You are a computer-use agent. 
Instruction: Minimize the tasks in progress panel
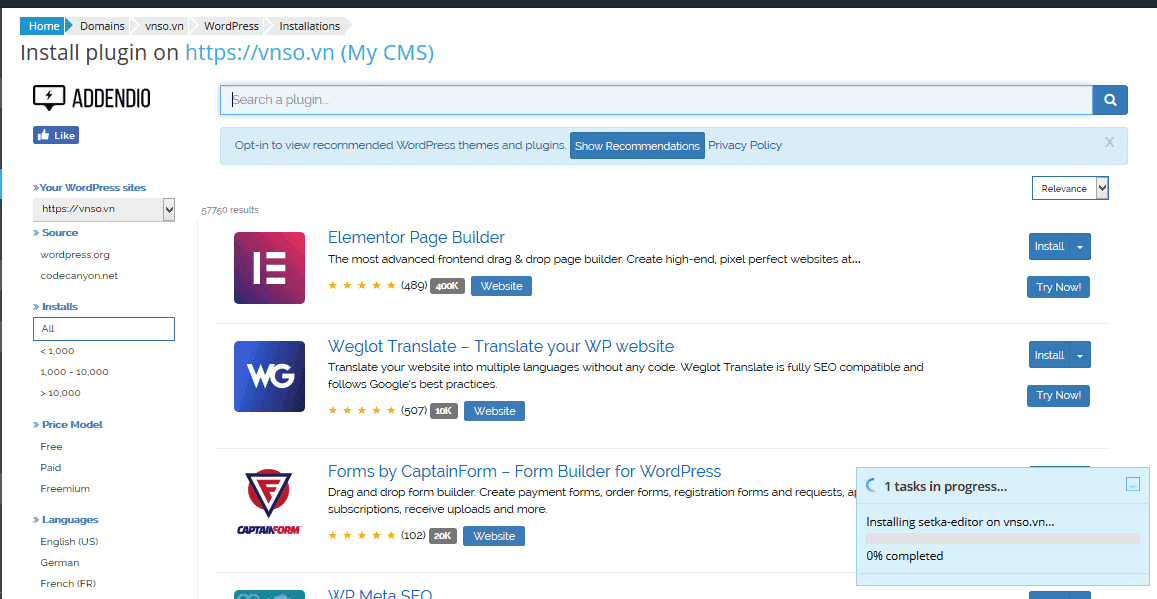pos(1133,485)
